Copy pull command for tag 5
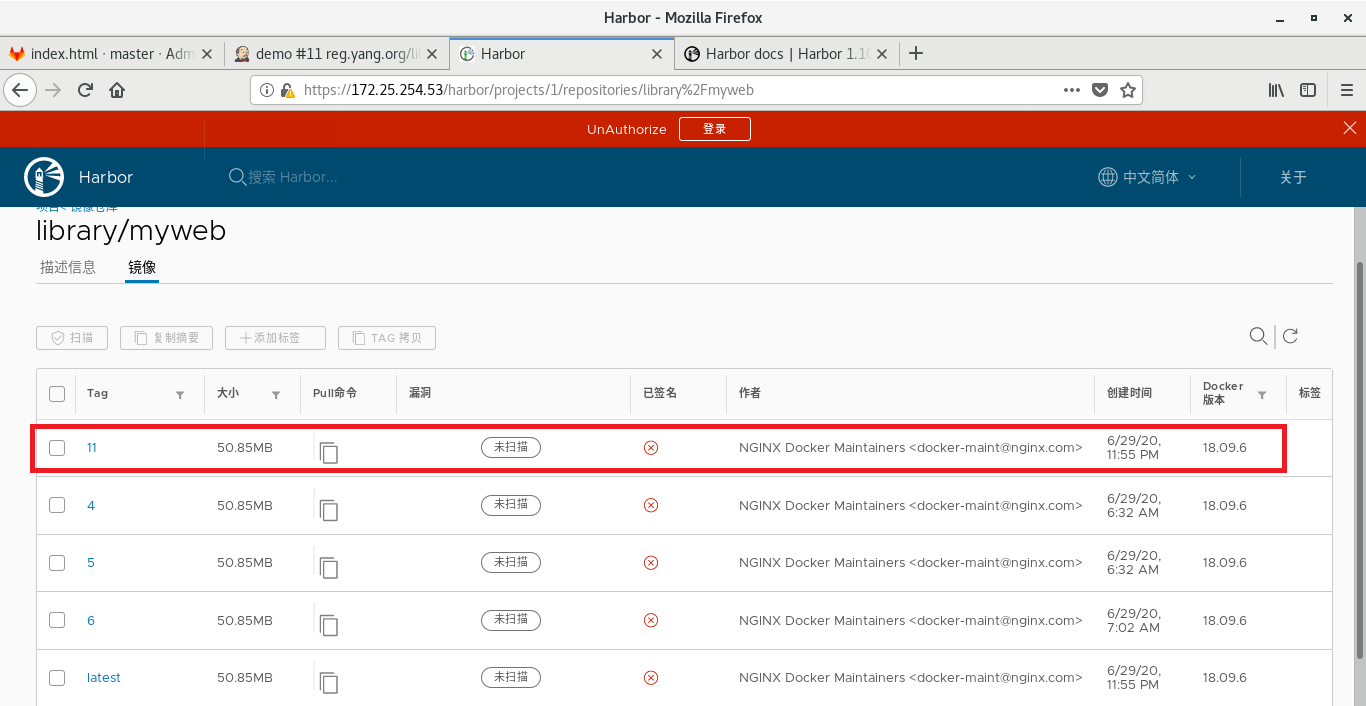The width and height of the screenshot is (1366, 706). [329, 567]
